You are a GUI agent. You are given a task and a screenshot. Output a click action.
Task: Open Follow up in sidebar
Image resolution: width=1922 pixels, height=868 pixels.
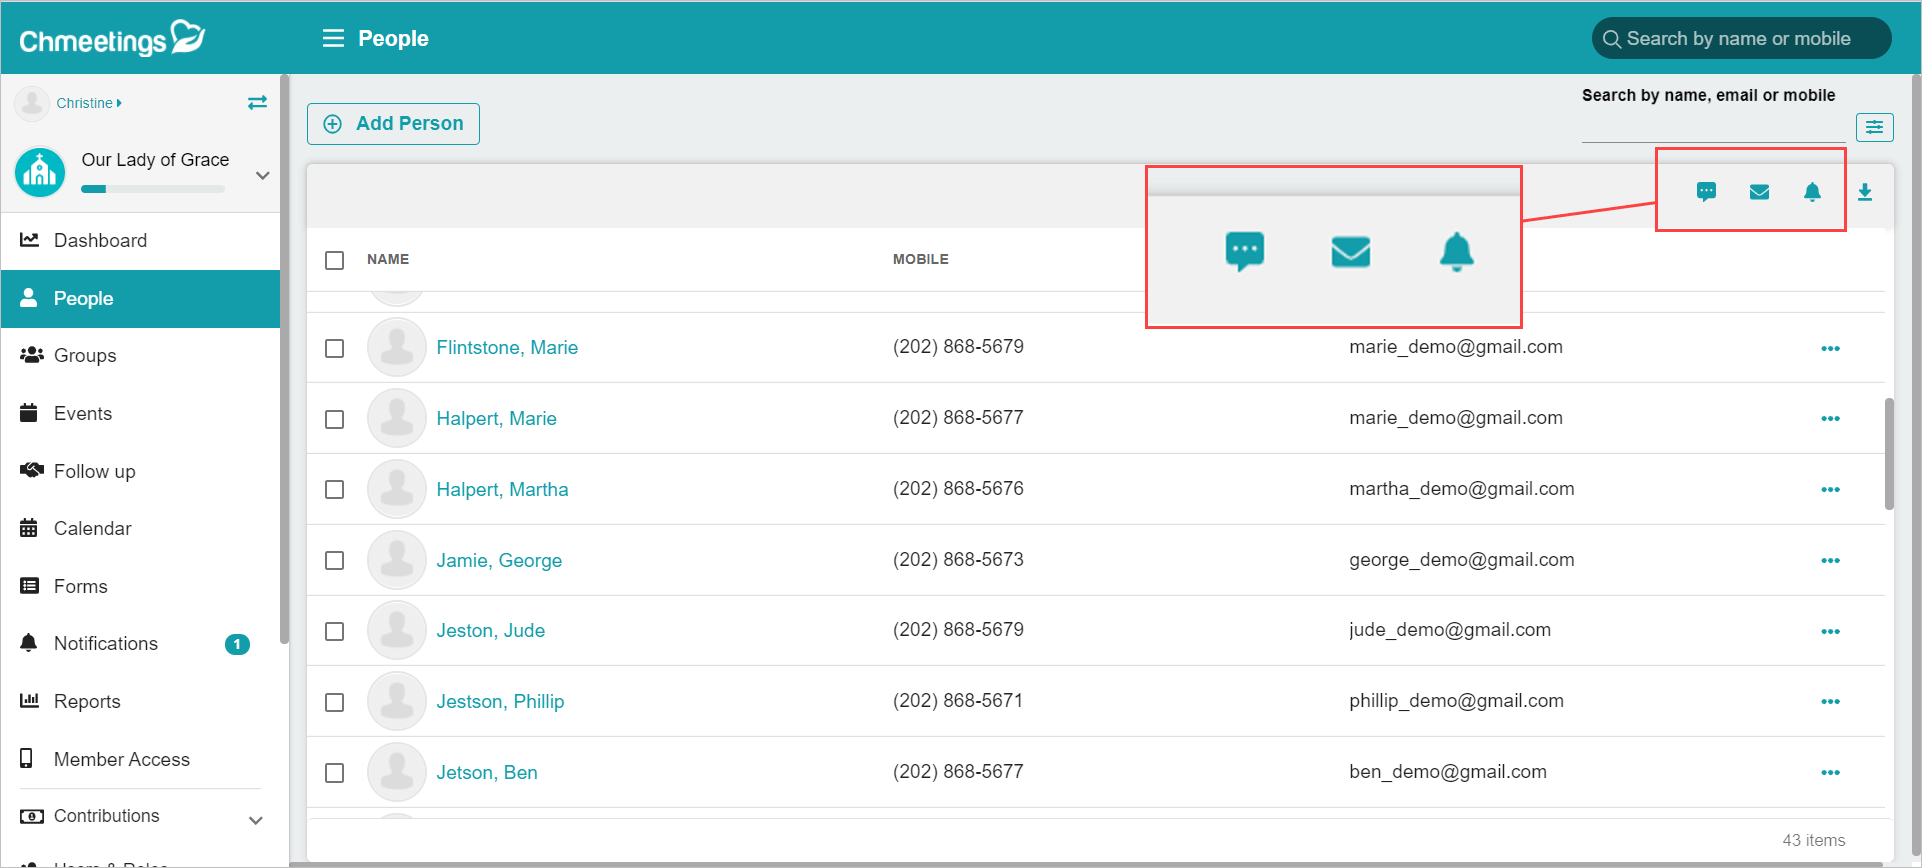click(x=140, y=471)
